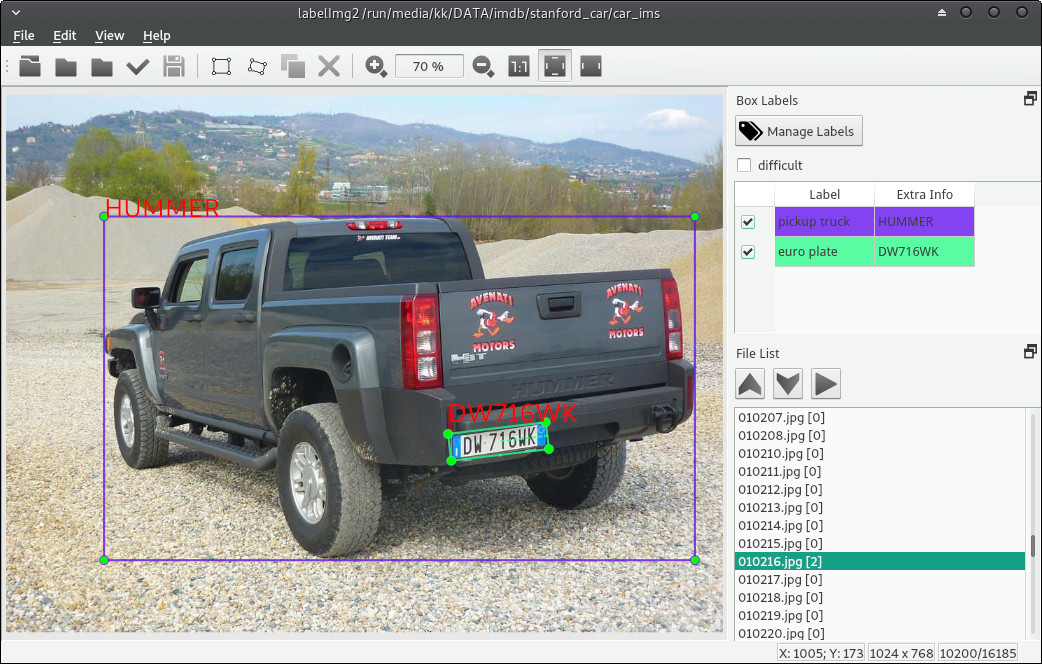Select 010210.jpg [0] in file list

click(x=880, y=453)
